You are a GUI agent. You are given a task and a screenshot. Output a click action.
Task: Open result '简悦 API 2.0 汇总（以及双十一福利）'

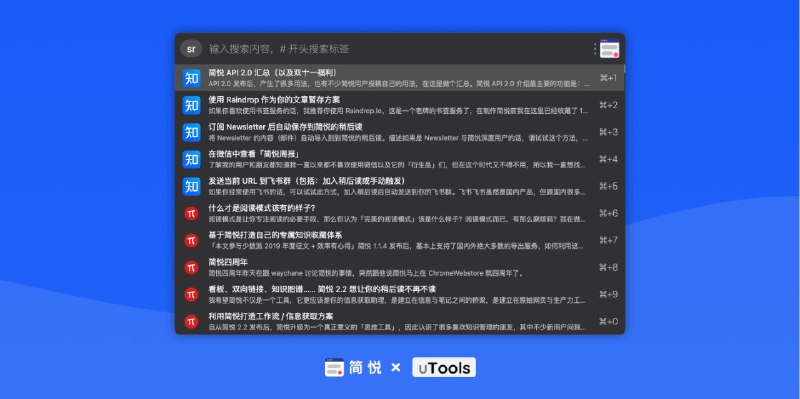click(x=399, y=78)
